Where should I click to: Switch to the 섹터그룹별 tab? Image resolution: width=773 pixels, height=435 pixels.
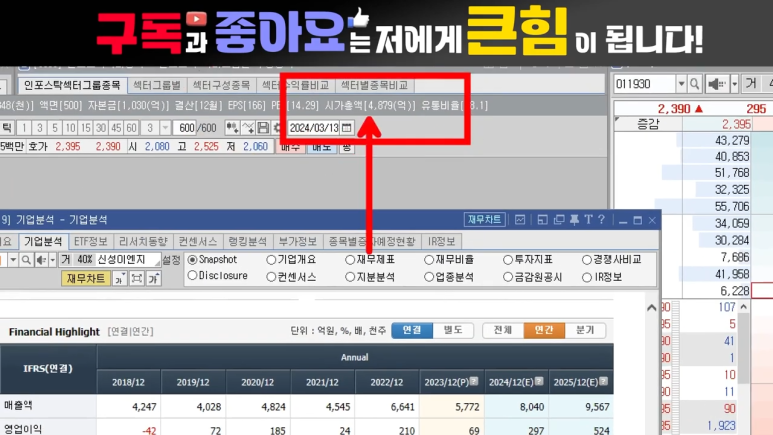157,85
